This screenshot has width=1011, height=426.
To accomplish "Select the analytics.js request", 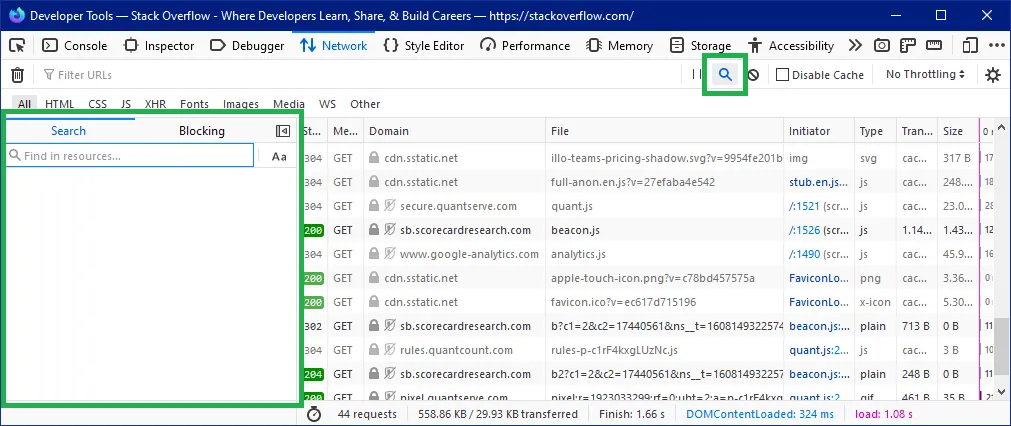I will point(649,254).
